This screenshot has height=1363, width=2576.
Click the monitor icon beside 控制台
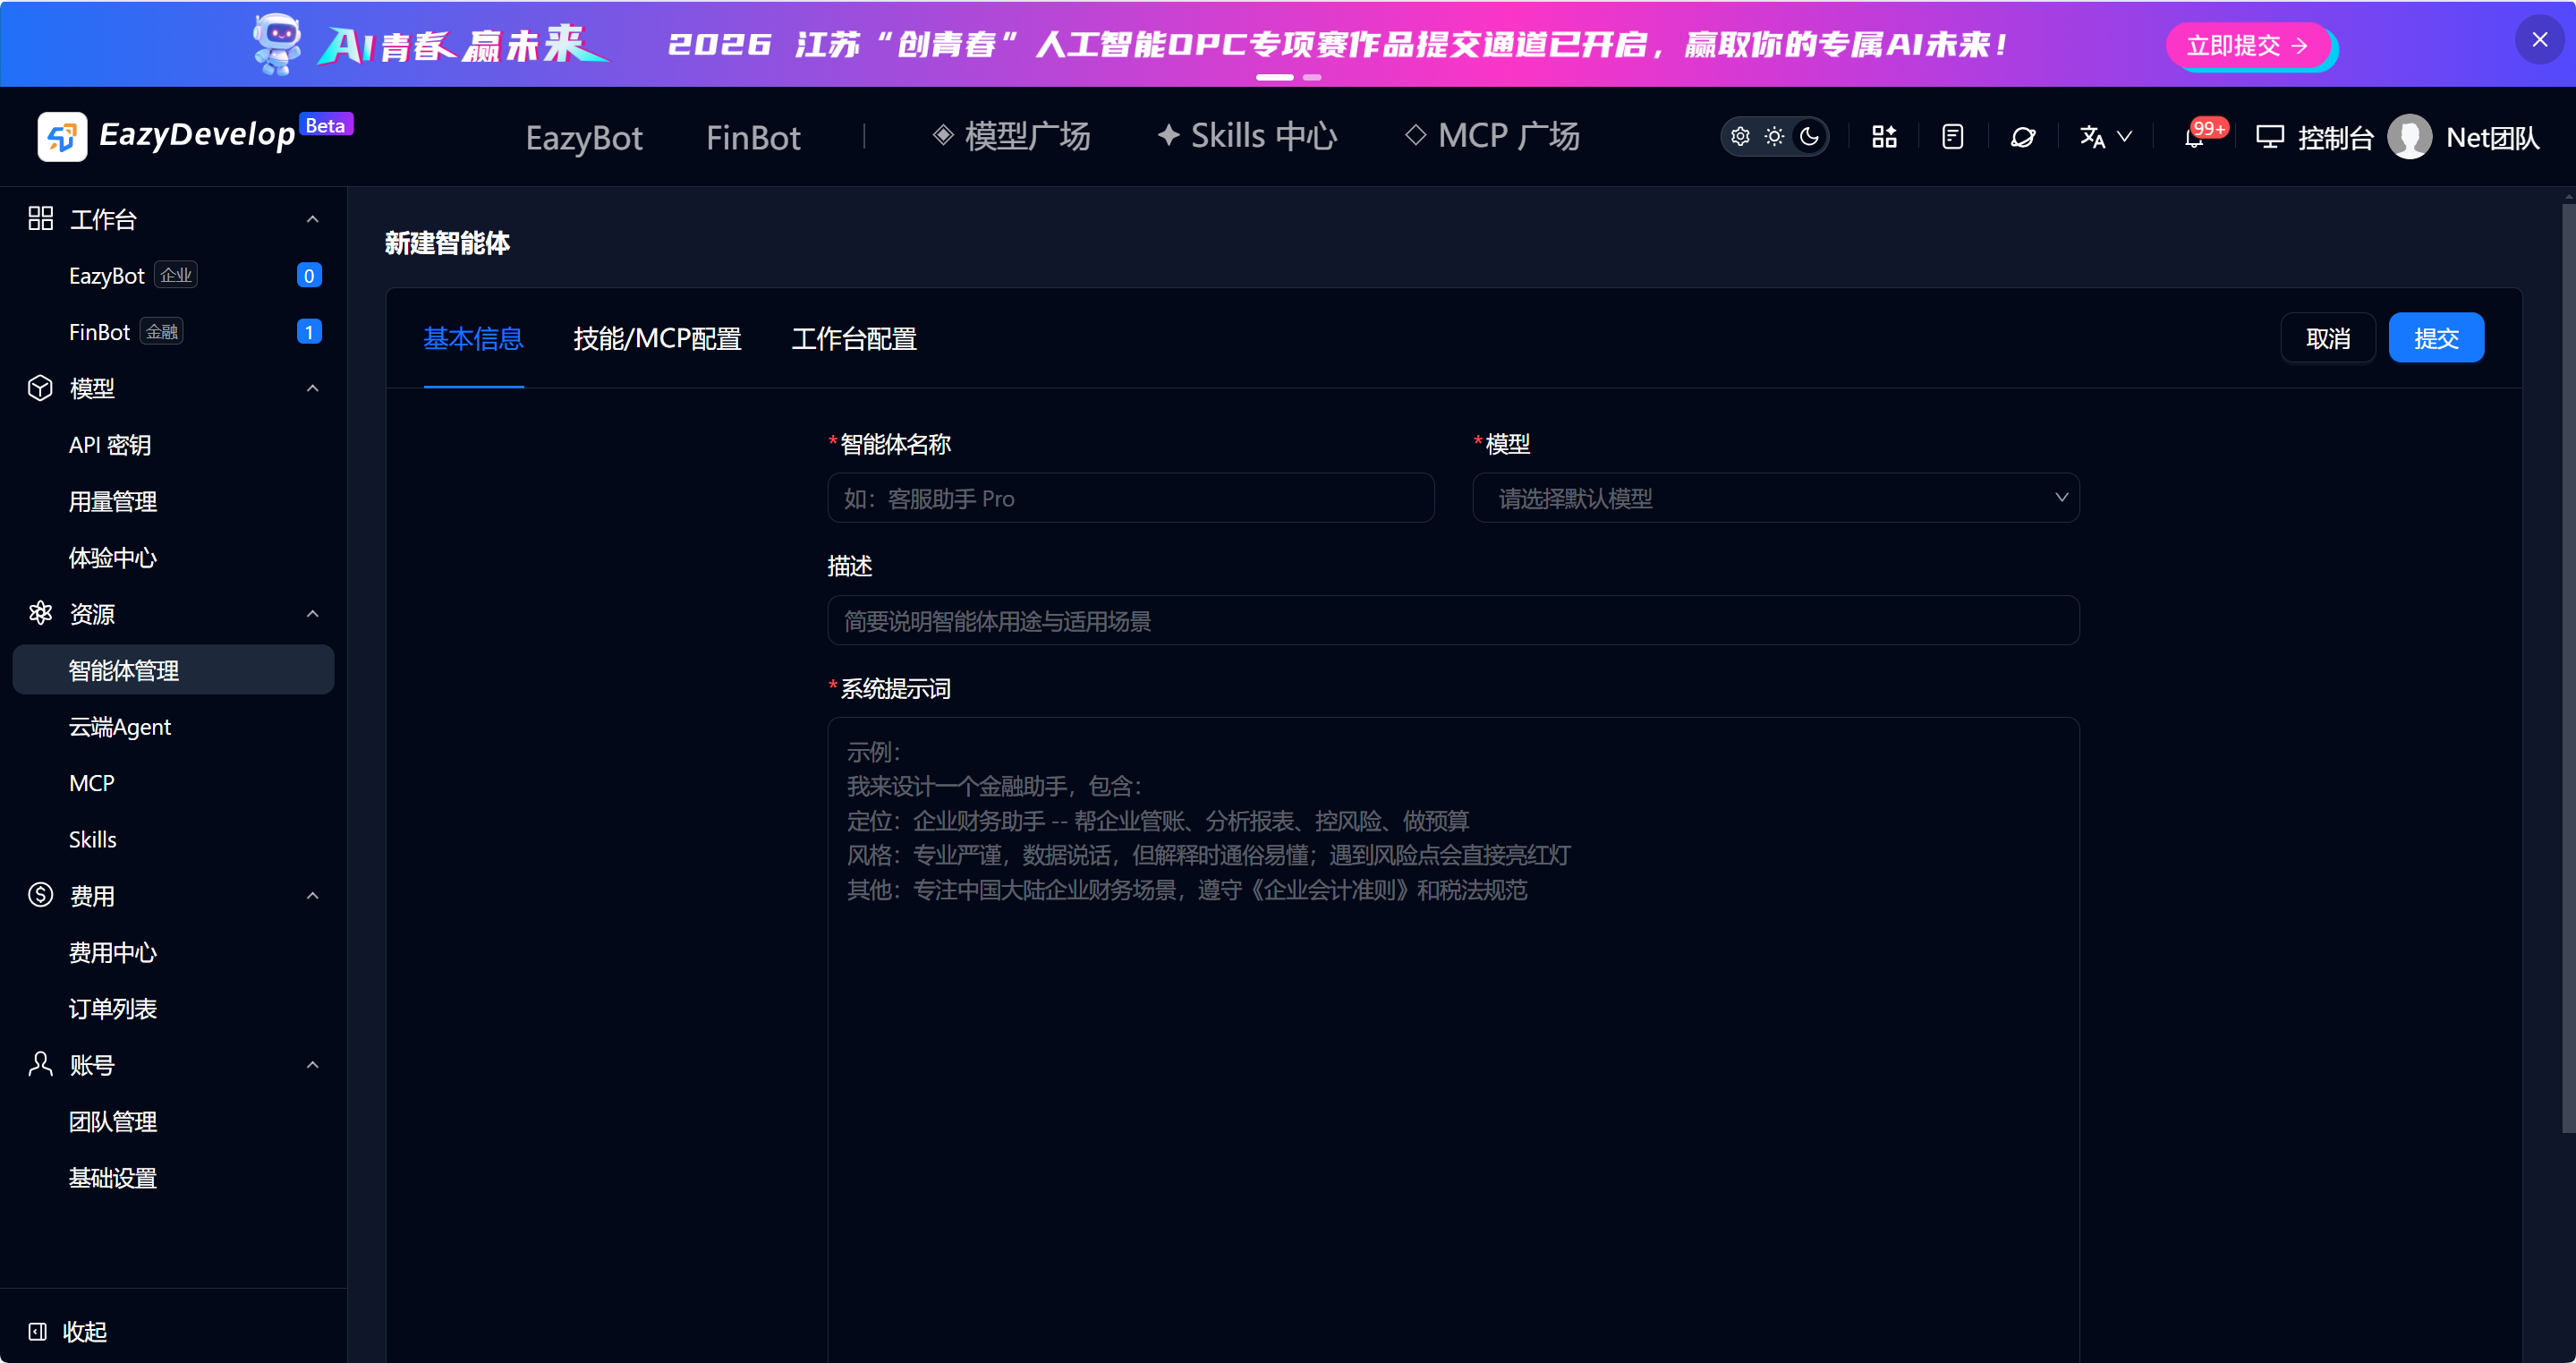tap(2269, 137)
